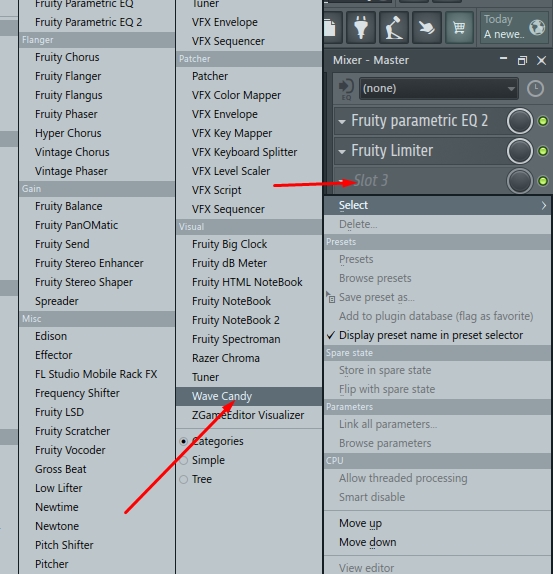Toggle Slot 3 green enable light
The height and width of the screenshot is (574, 553).
543,181
